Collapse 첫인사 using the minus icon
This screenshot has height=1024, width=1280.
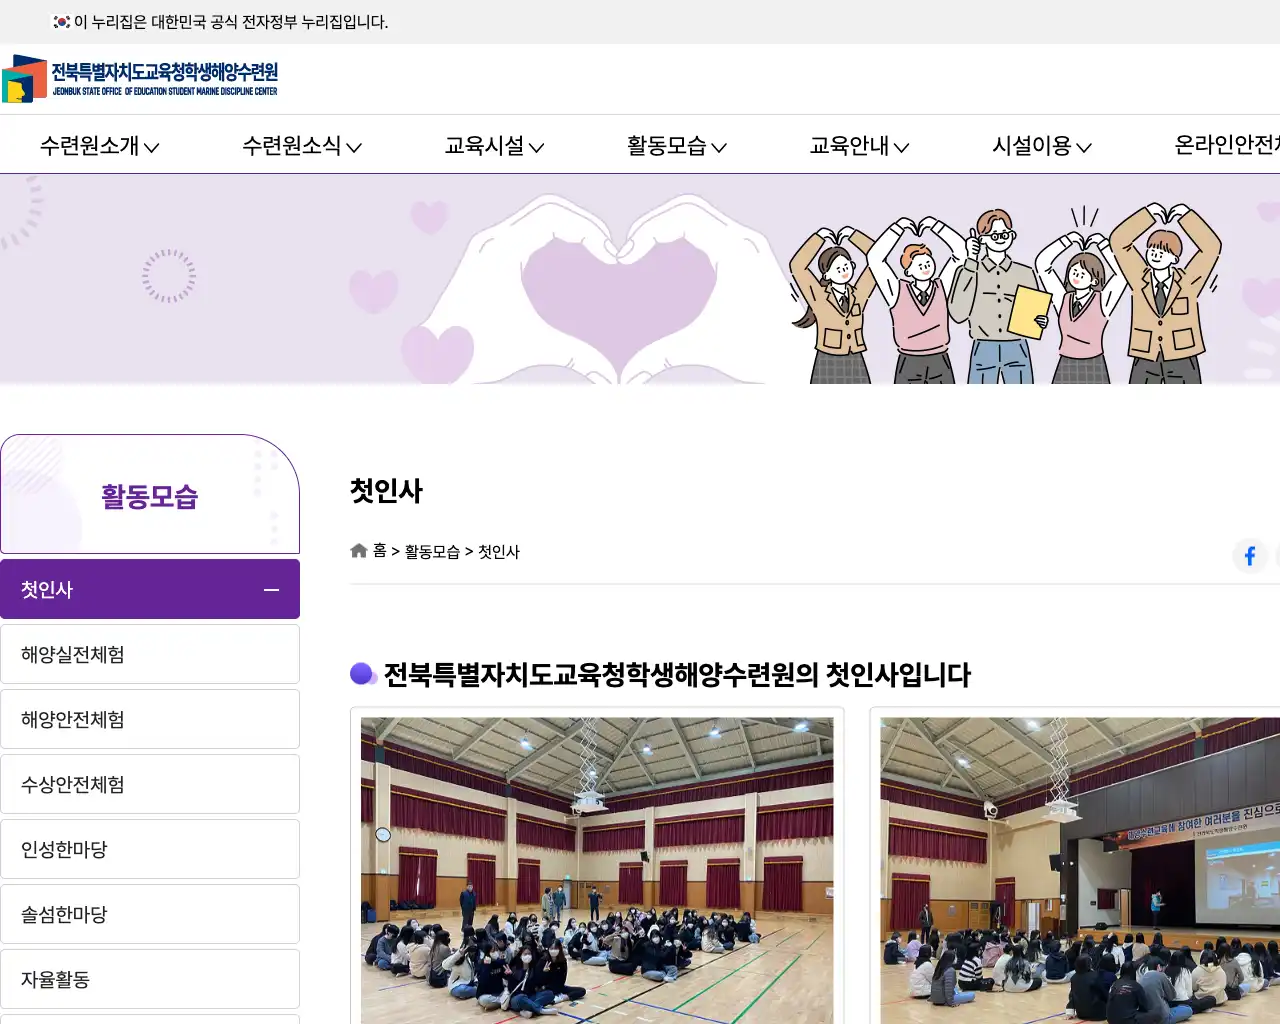(271, 590)
